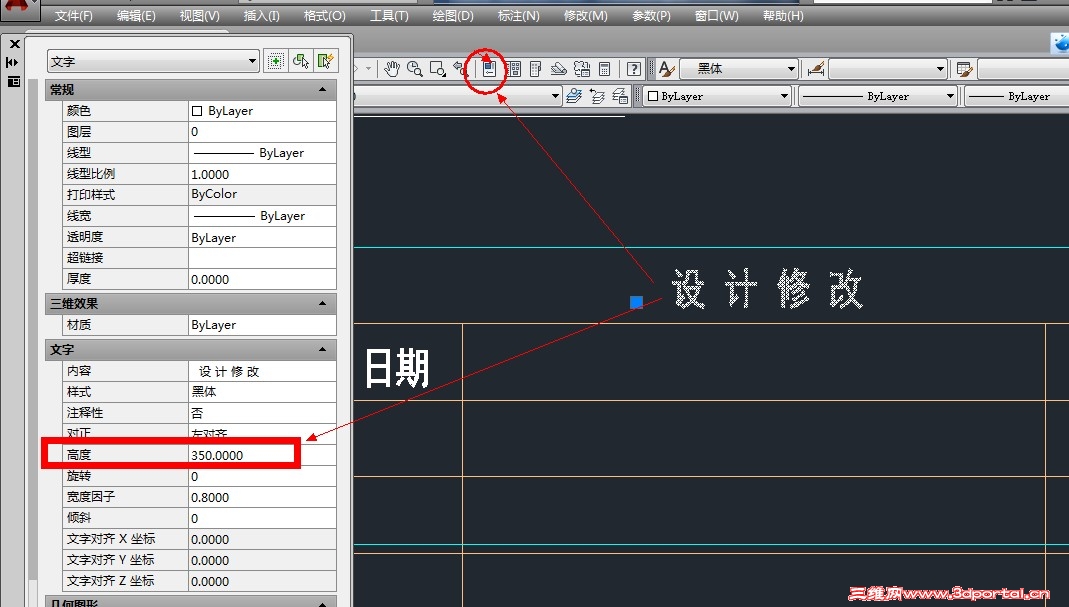Open the 绘图 menu
Viewport: 1069px width, 607px height.
click(452, 15)
